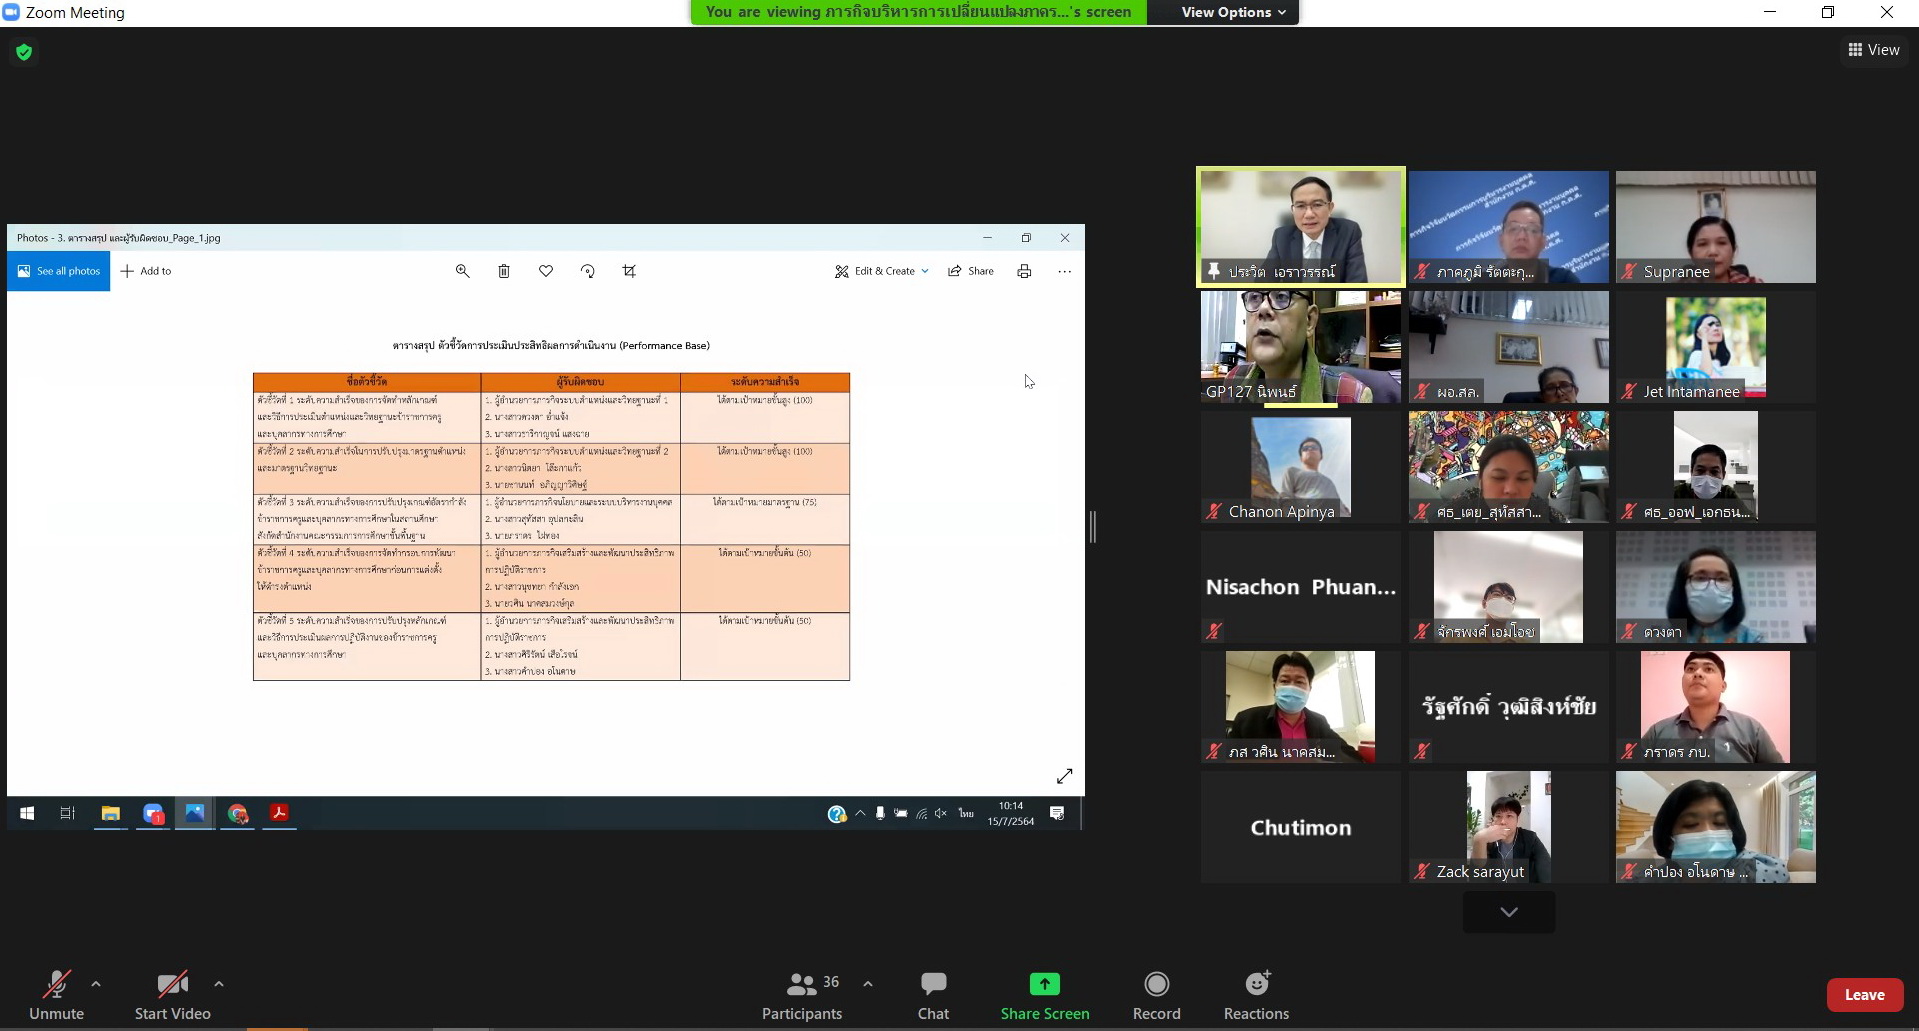Start recording with Record button
Screen dimensions: 1919x1031
[x=1157, y=995]
